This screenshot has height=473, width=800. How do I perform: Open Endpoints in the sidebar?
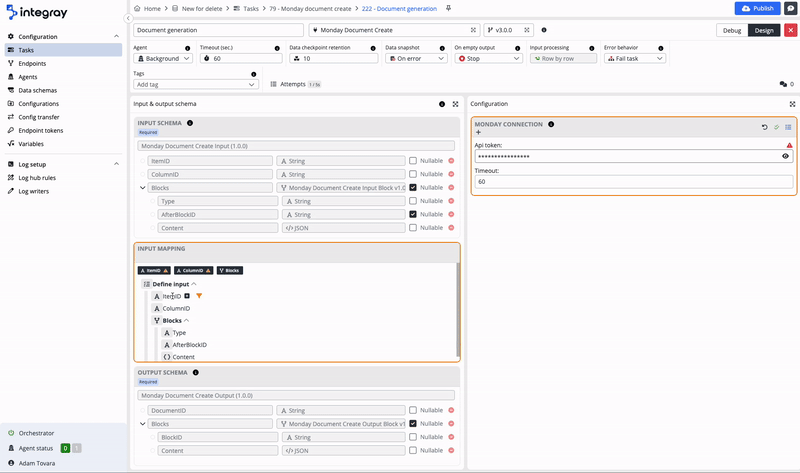click(x=33, y=63)
